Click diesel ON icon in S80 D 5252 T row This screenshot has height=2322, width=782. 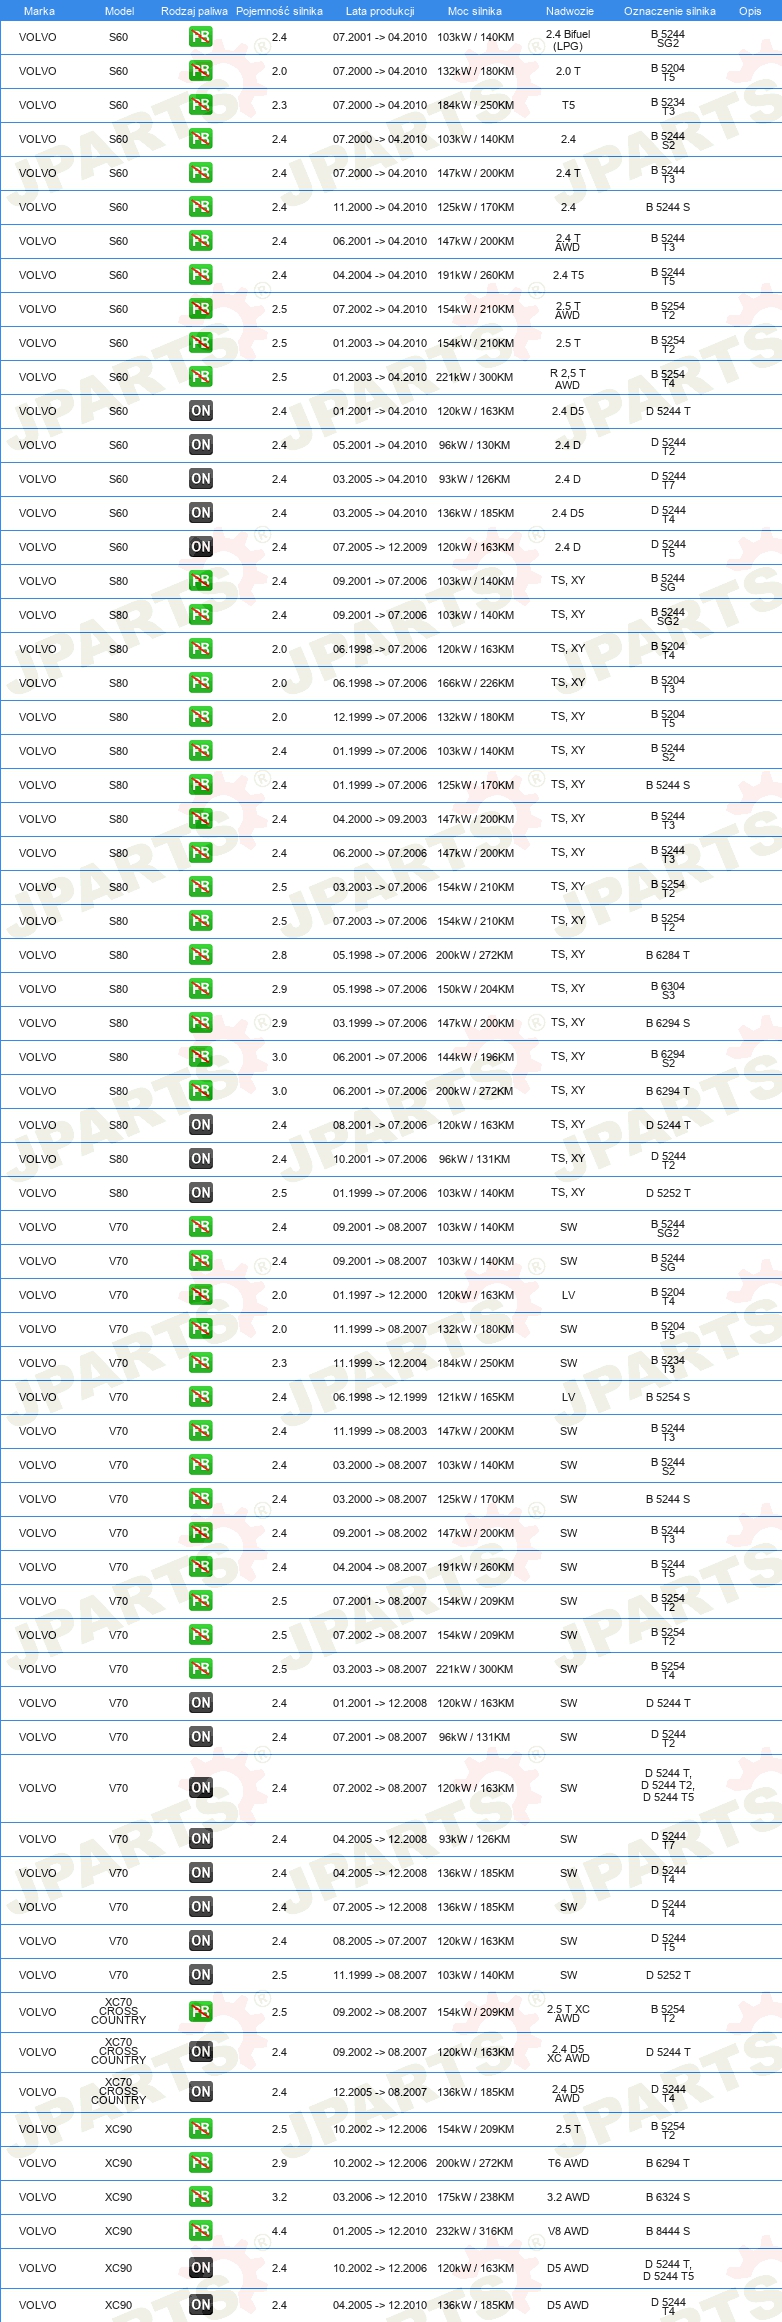[x=201, y=1193]
